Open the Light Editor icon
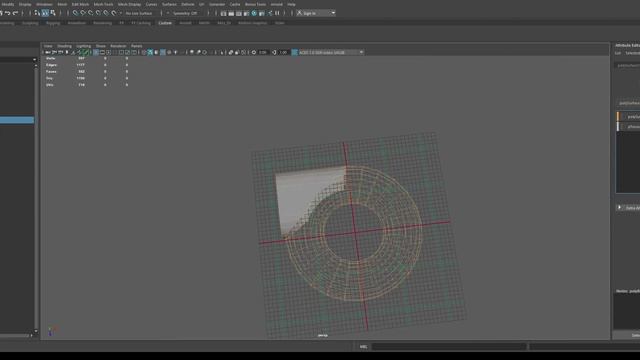Viewport: 640px width, 360px height. [270, 13]
